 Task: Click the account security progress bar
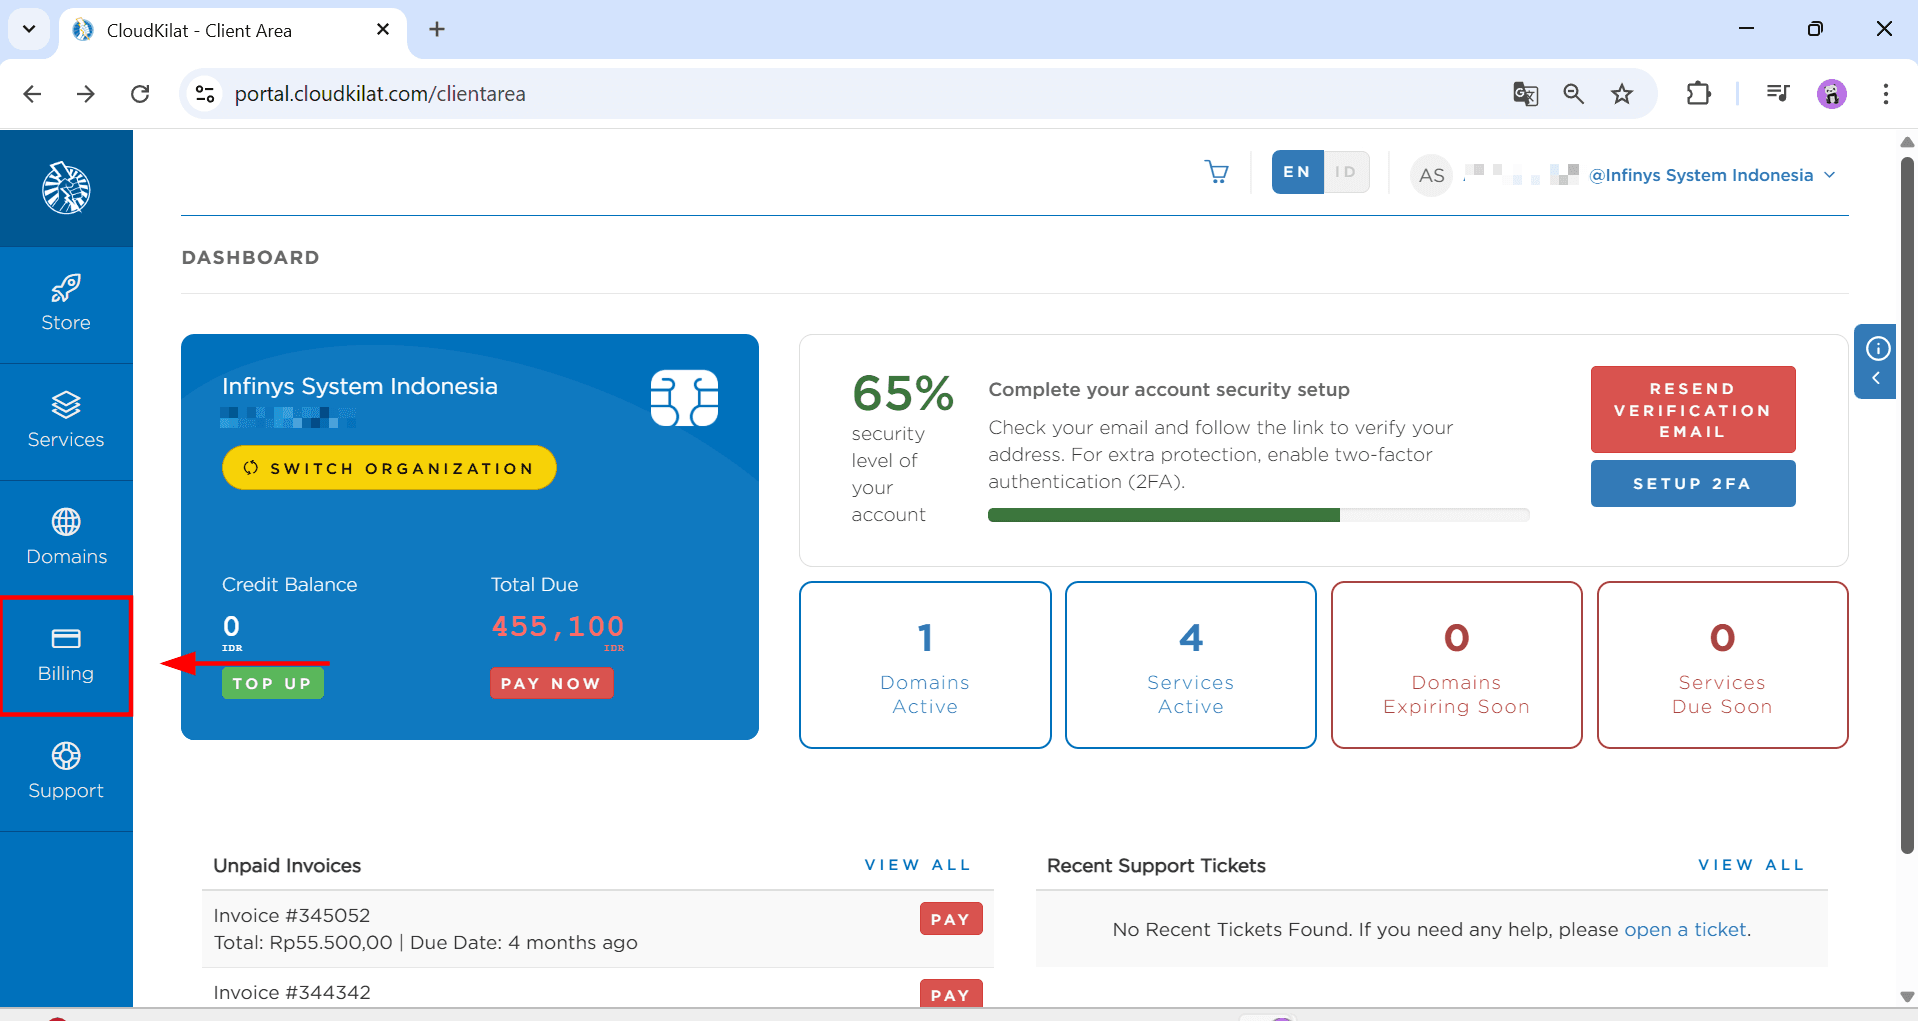(1258, 514)
